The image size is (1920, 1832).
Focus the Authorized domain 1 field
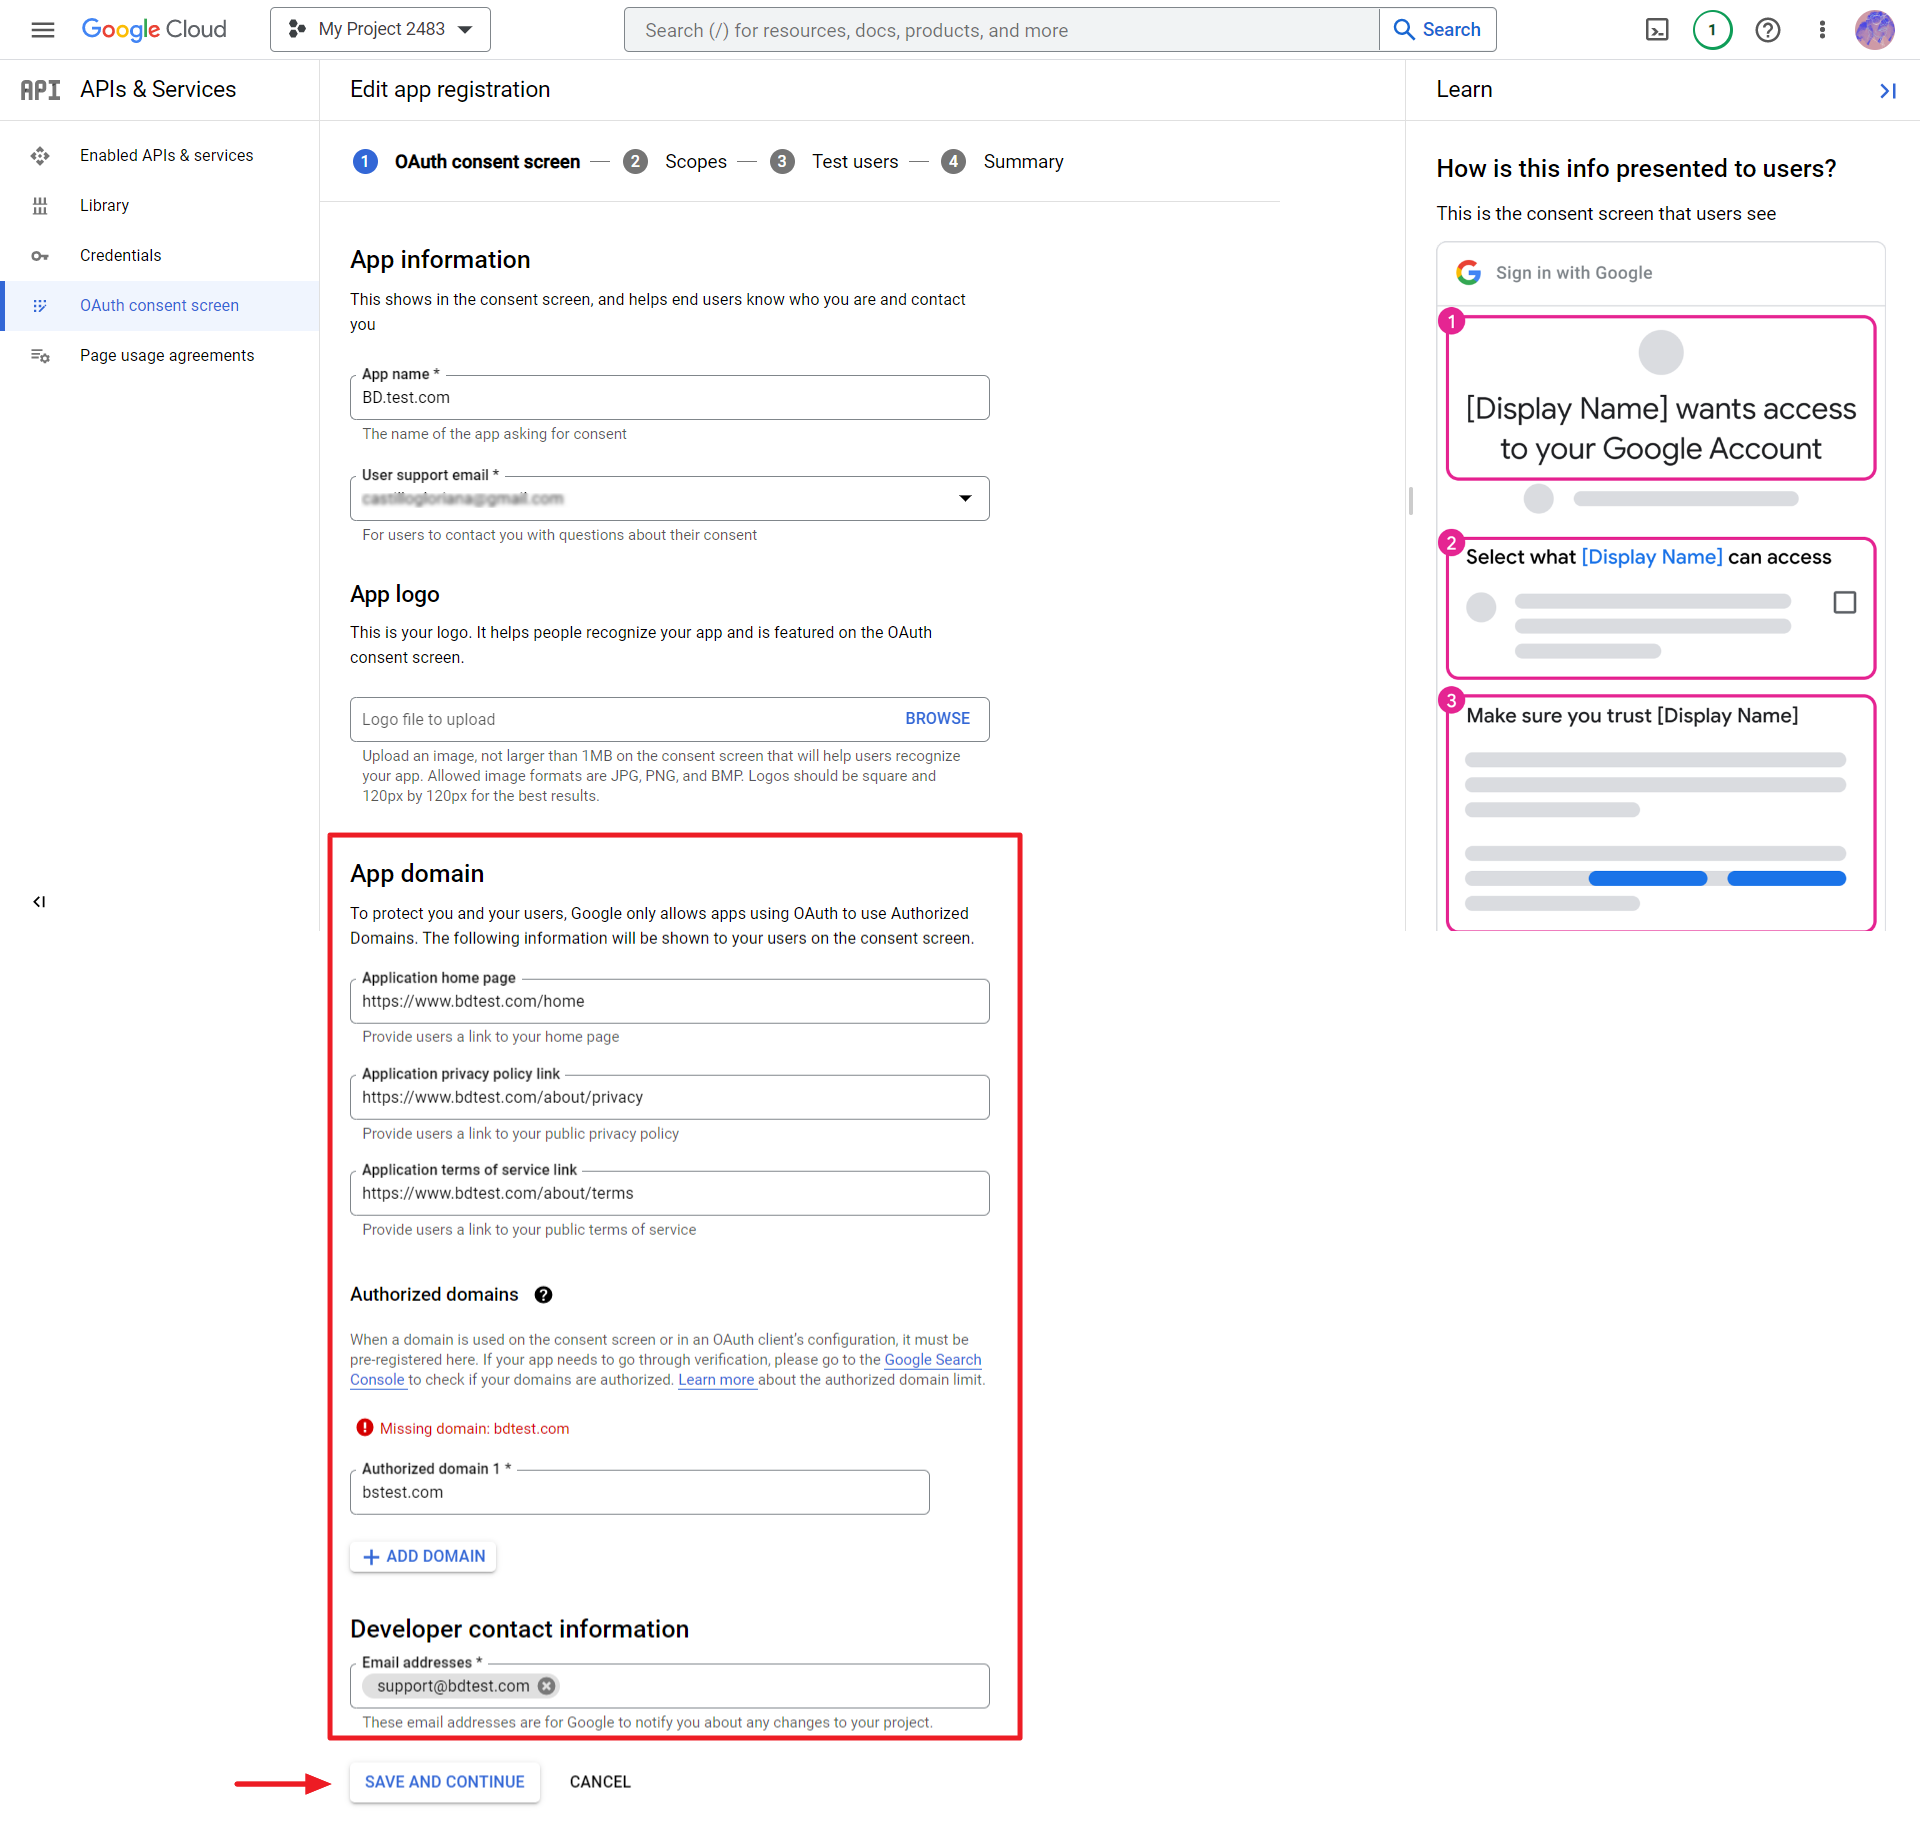point(639,1492)
